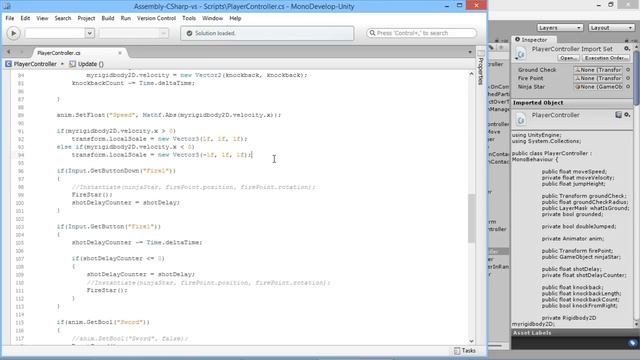The width and height of the screenshot is (640, 360).
Task: Click the Run play button in MonoDevelop toolbar
Action: 13,33
